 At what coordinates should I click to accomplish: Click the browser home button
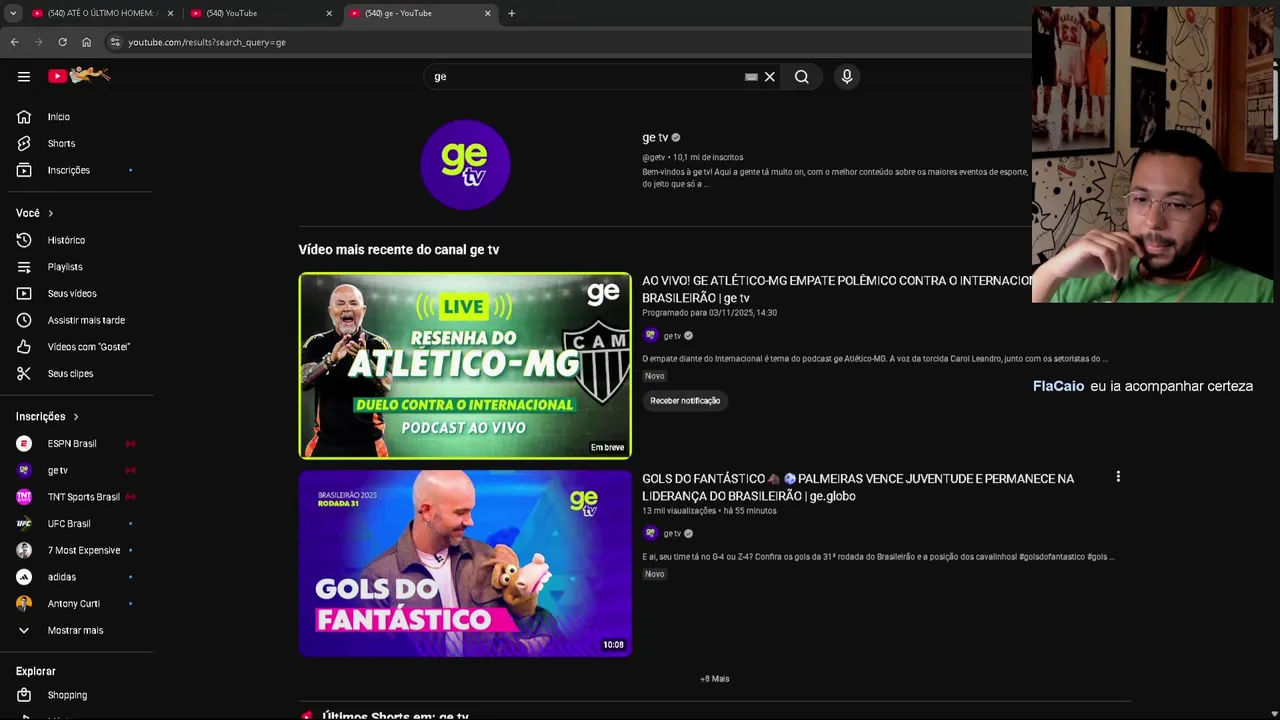click(86, 42)
